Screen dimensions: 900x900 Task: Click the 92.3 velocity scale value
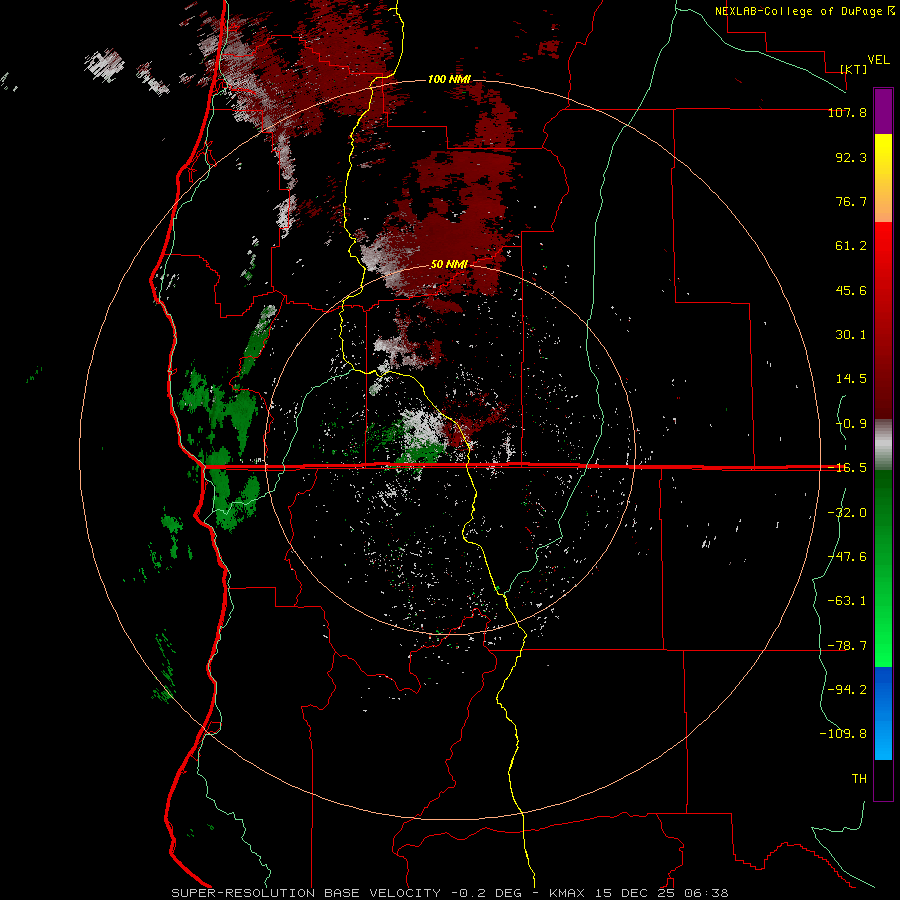coord(851,157)
